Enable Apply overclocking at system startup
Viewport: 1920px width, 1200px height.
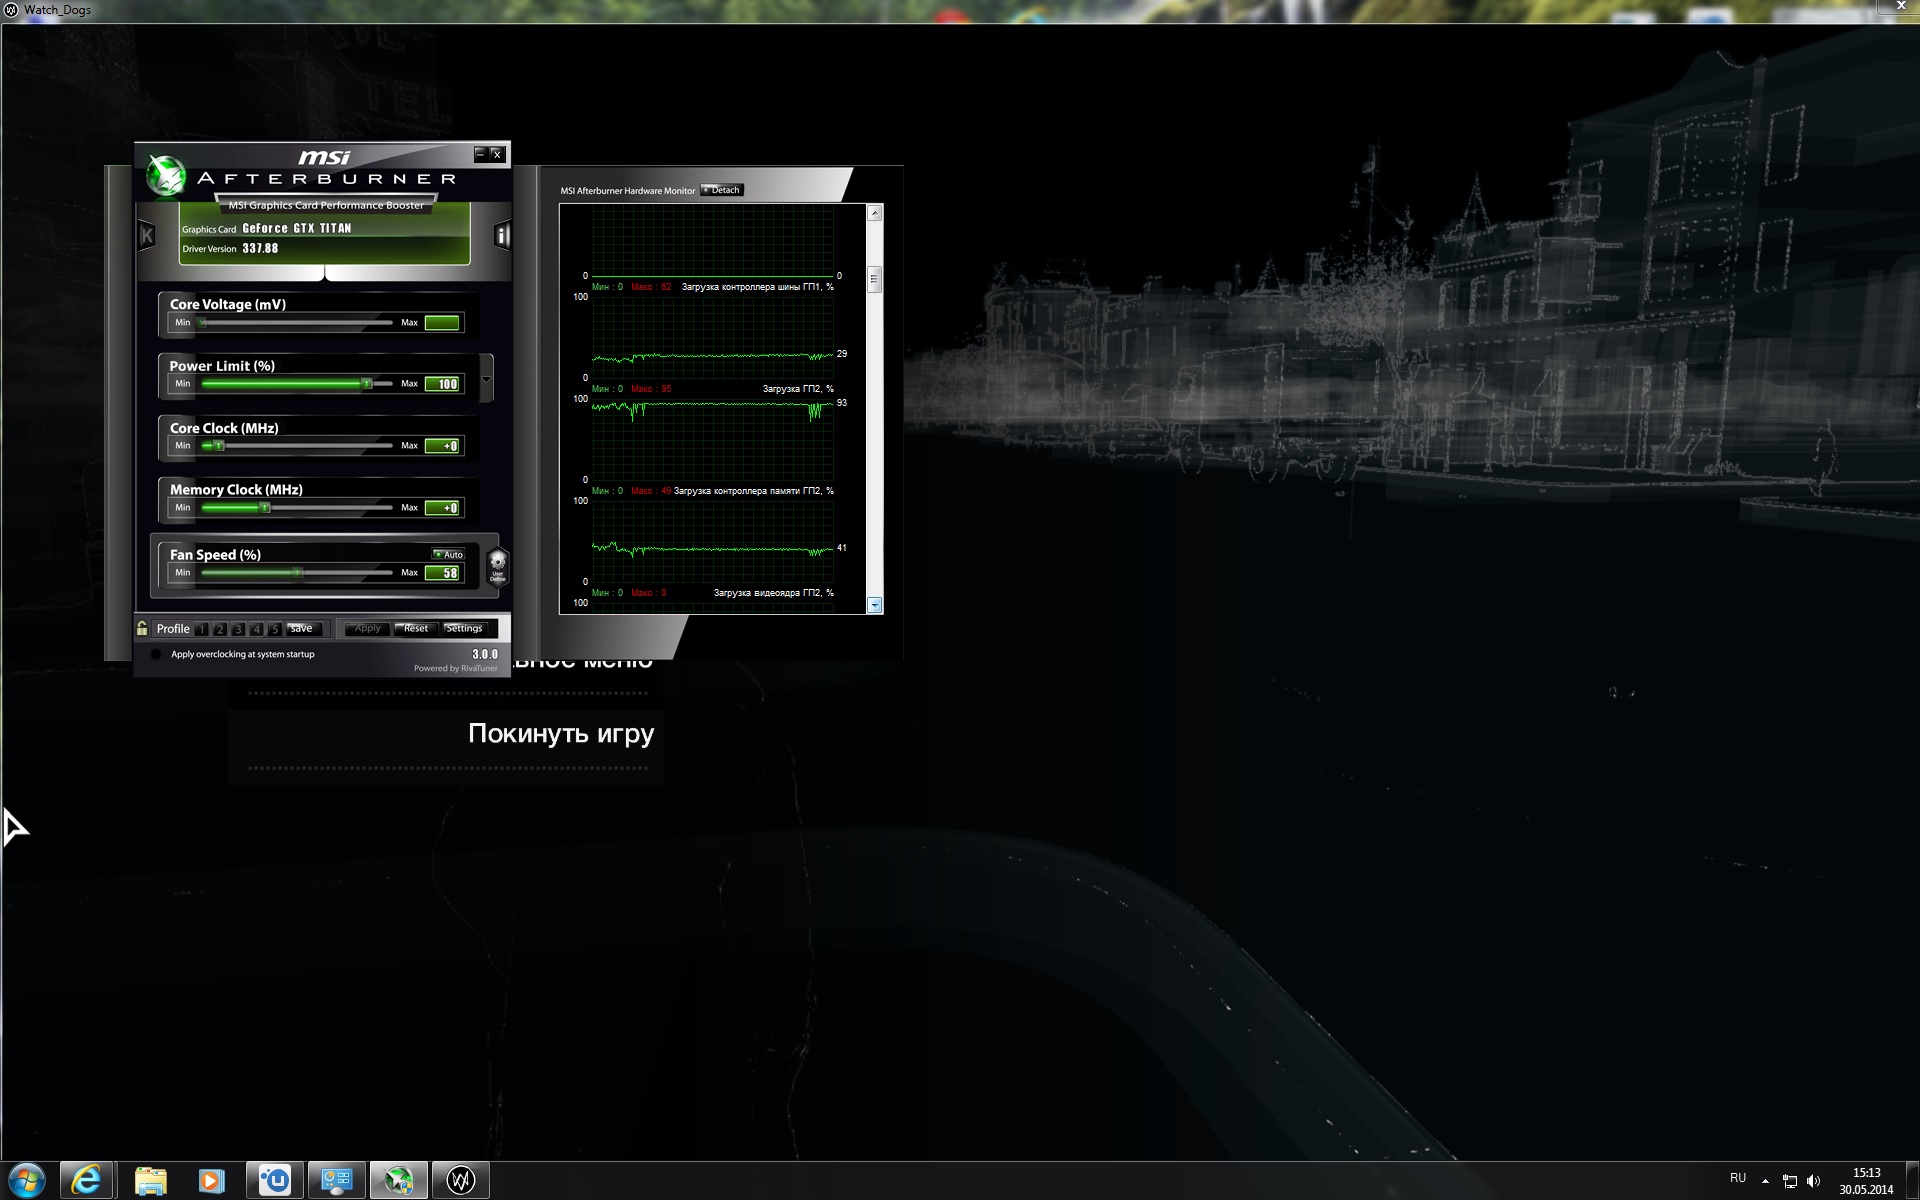tap(156, 654)
